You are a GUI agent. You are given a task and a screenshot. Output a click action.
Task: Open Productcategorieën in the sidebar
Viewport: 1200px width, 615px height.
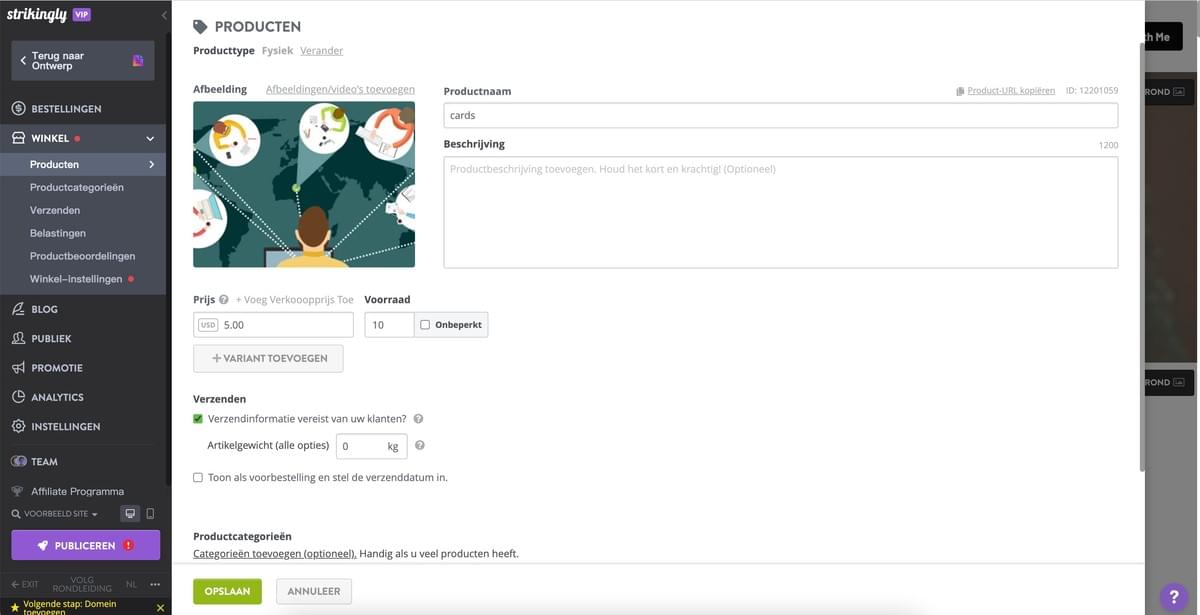pos(77,187)
